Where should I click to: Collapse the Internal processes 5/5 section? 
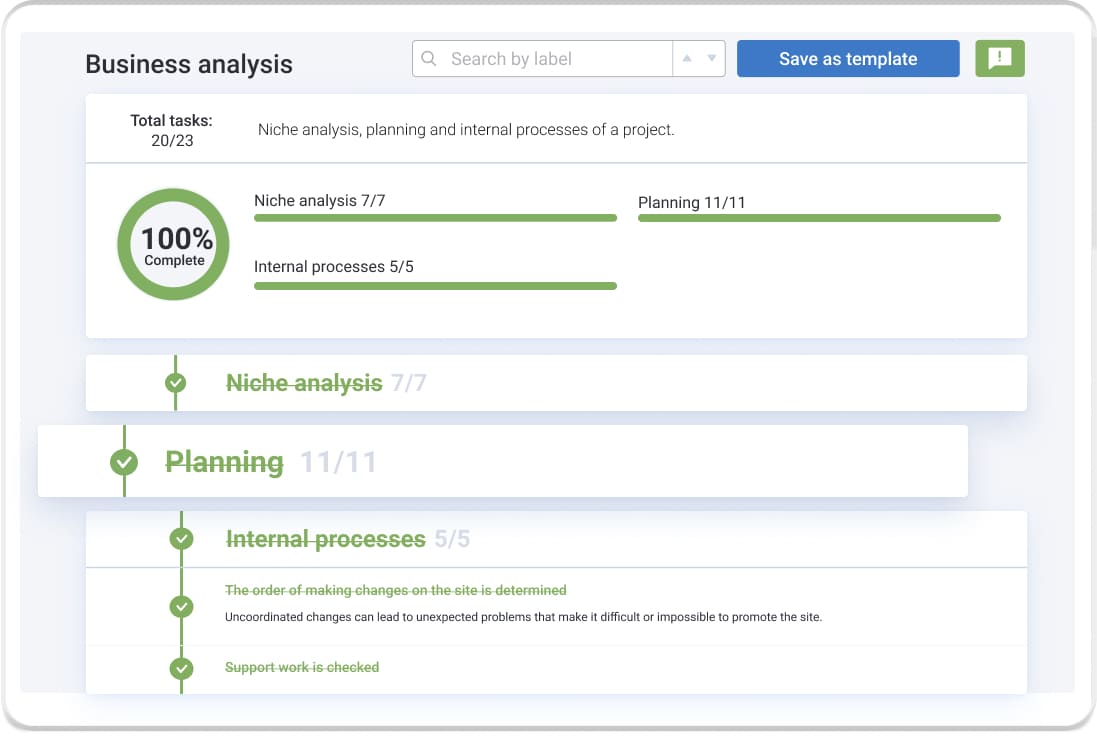pyautogui.click(x=326, y=539)
